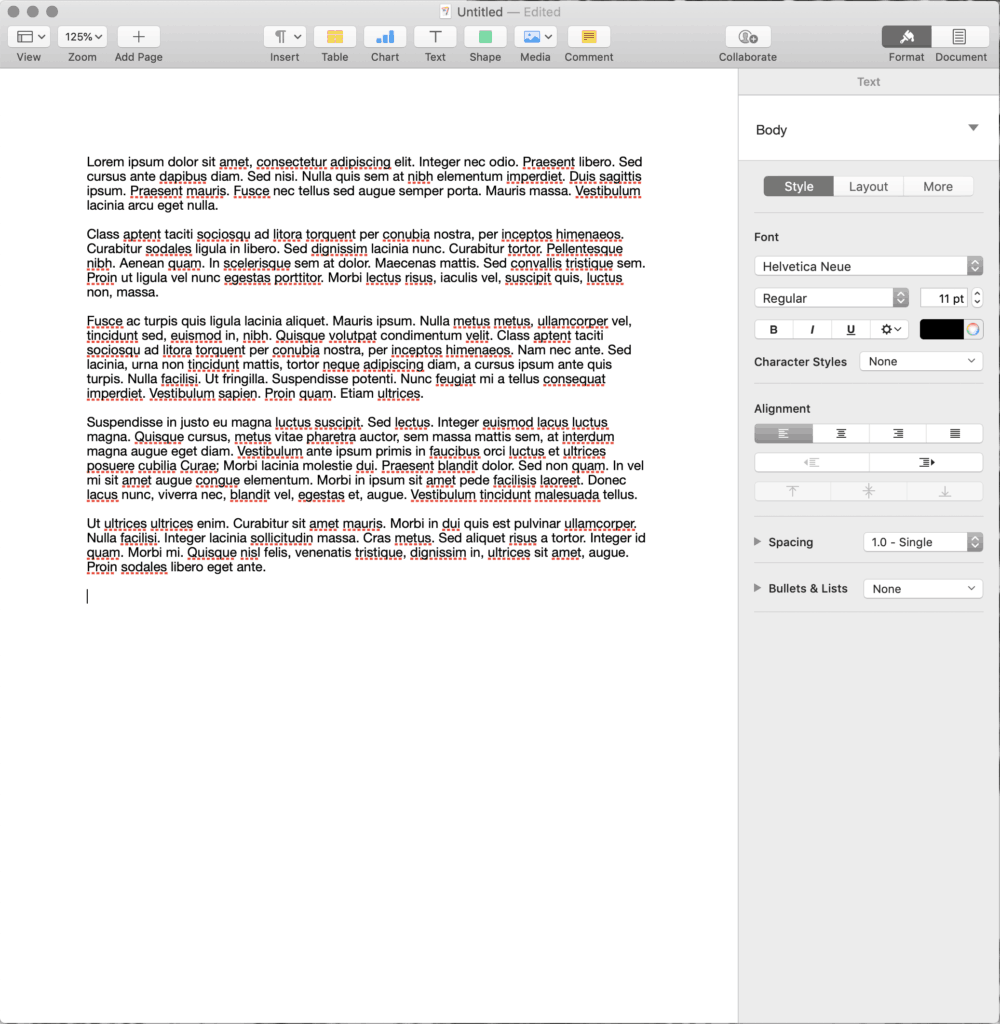Click word 'Lorem' in first paragraph
The width and height of the screenshot is (1000, 1024).
point(105,161)
